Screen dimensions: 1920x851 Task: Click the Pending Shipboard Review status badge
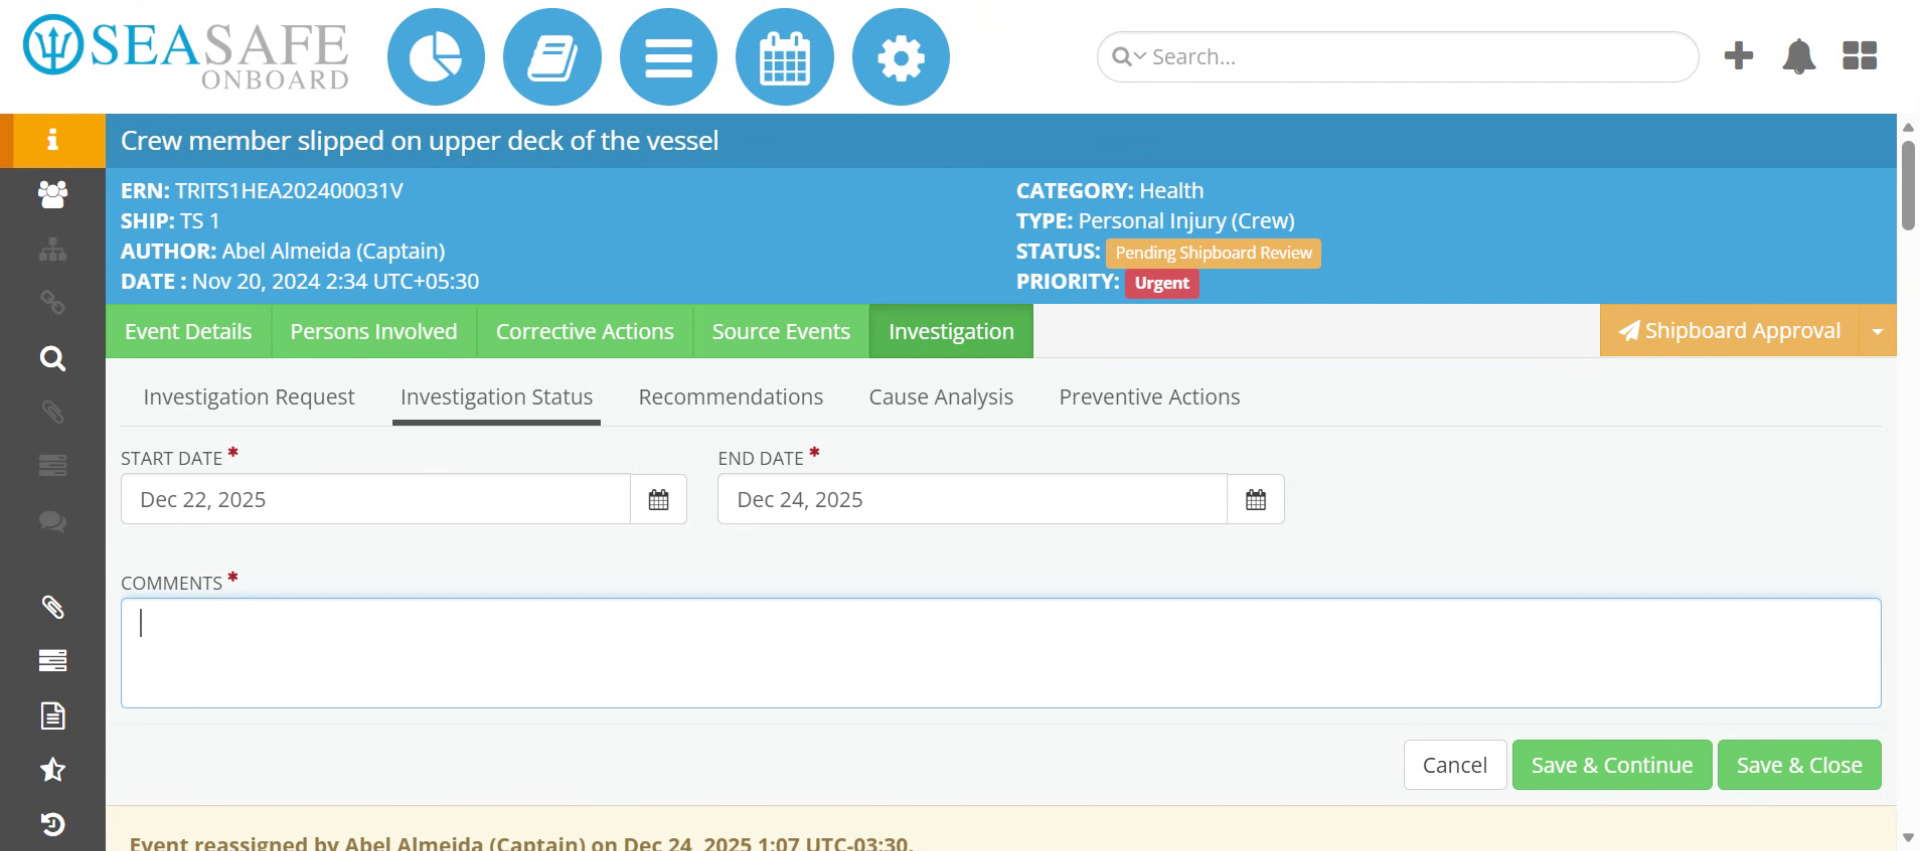coord(1213,253)
